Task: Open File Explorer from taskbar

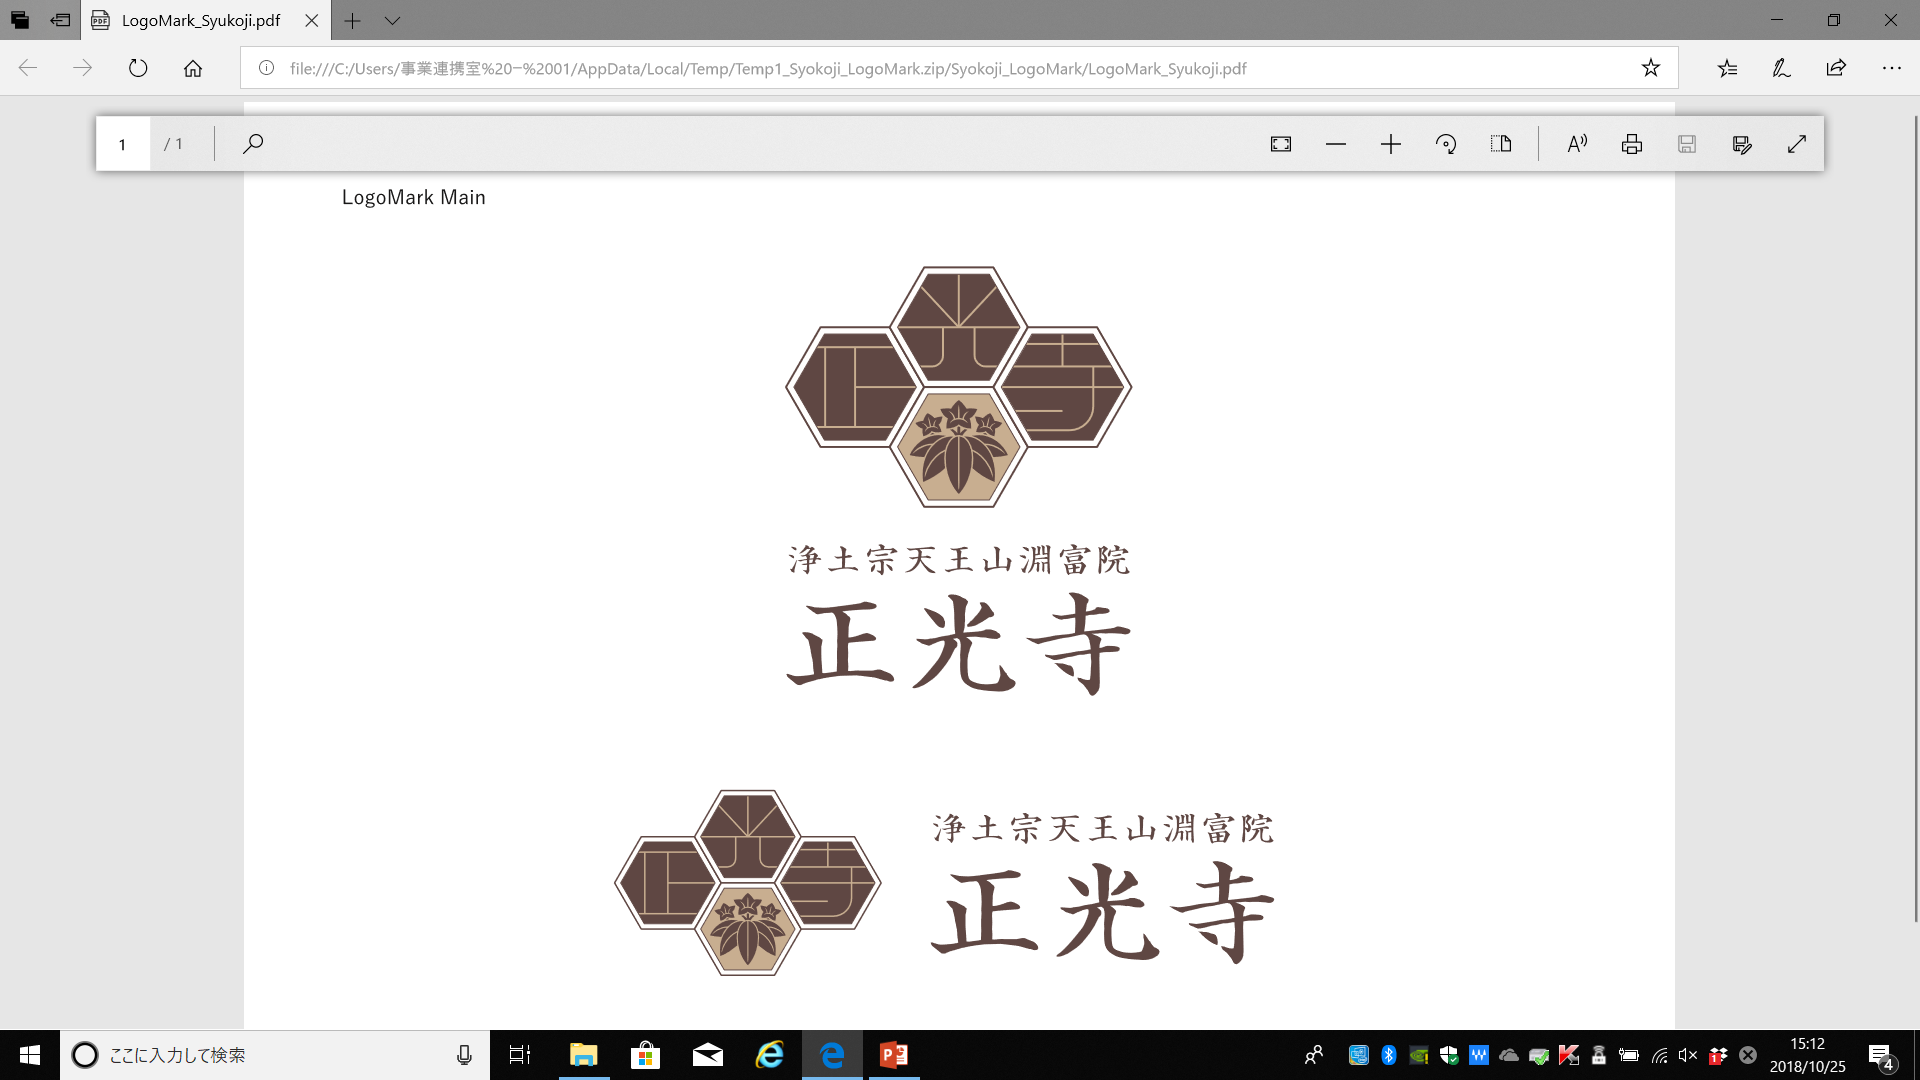Action: [584, 1055]
